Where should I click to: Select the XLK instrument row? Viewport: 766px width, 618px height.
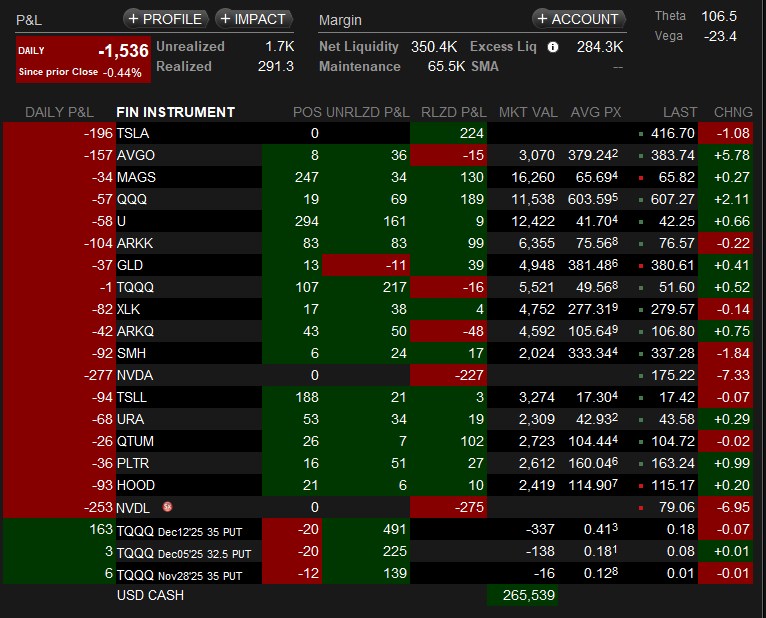pos(378,309)
